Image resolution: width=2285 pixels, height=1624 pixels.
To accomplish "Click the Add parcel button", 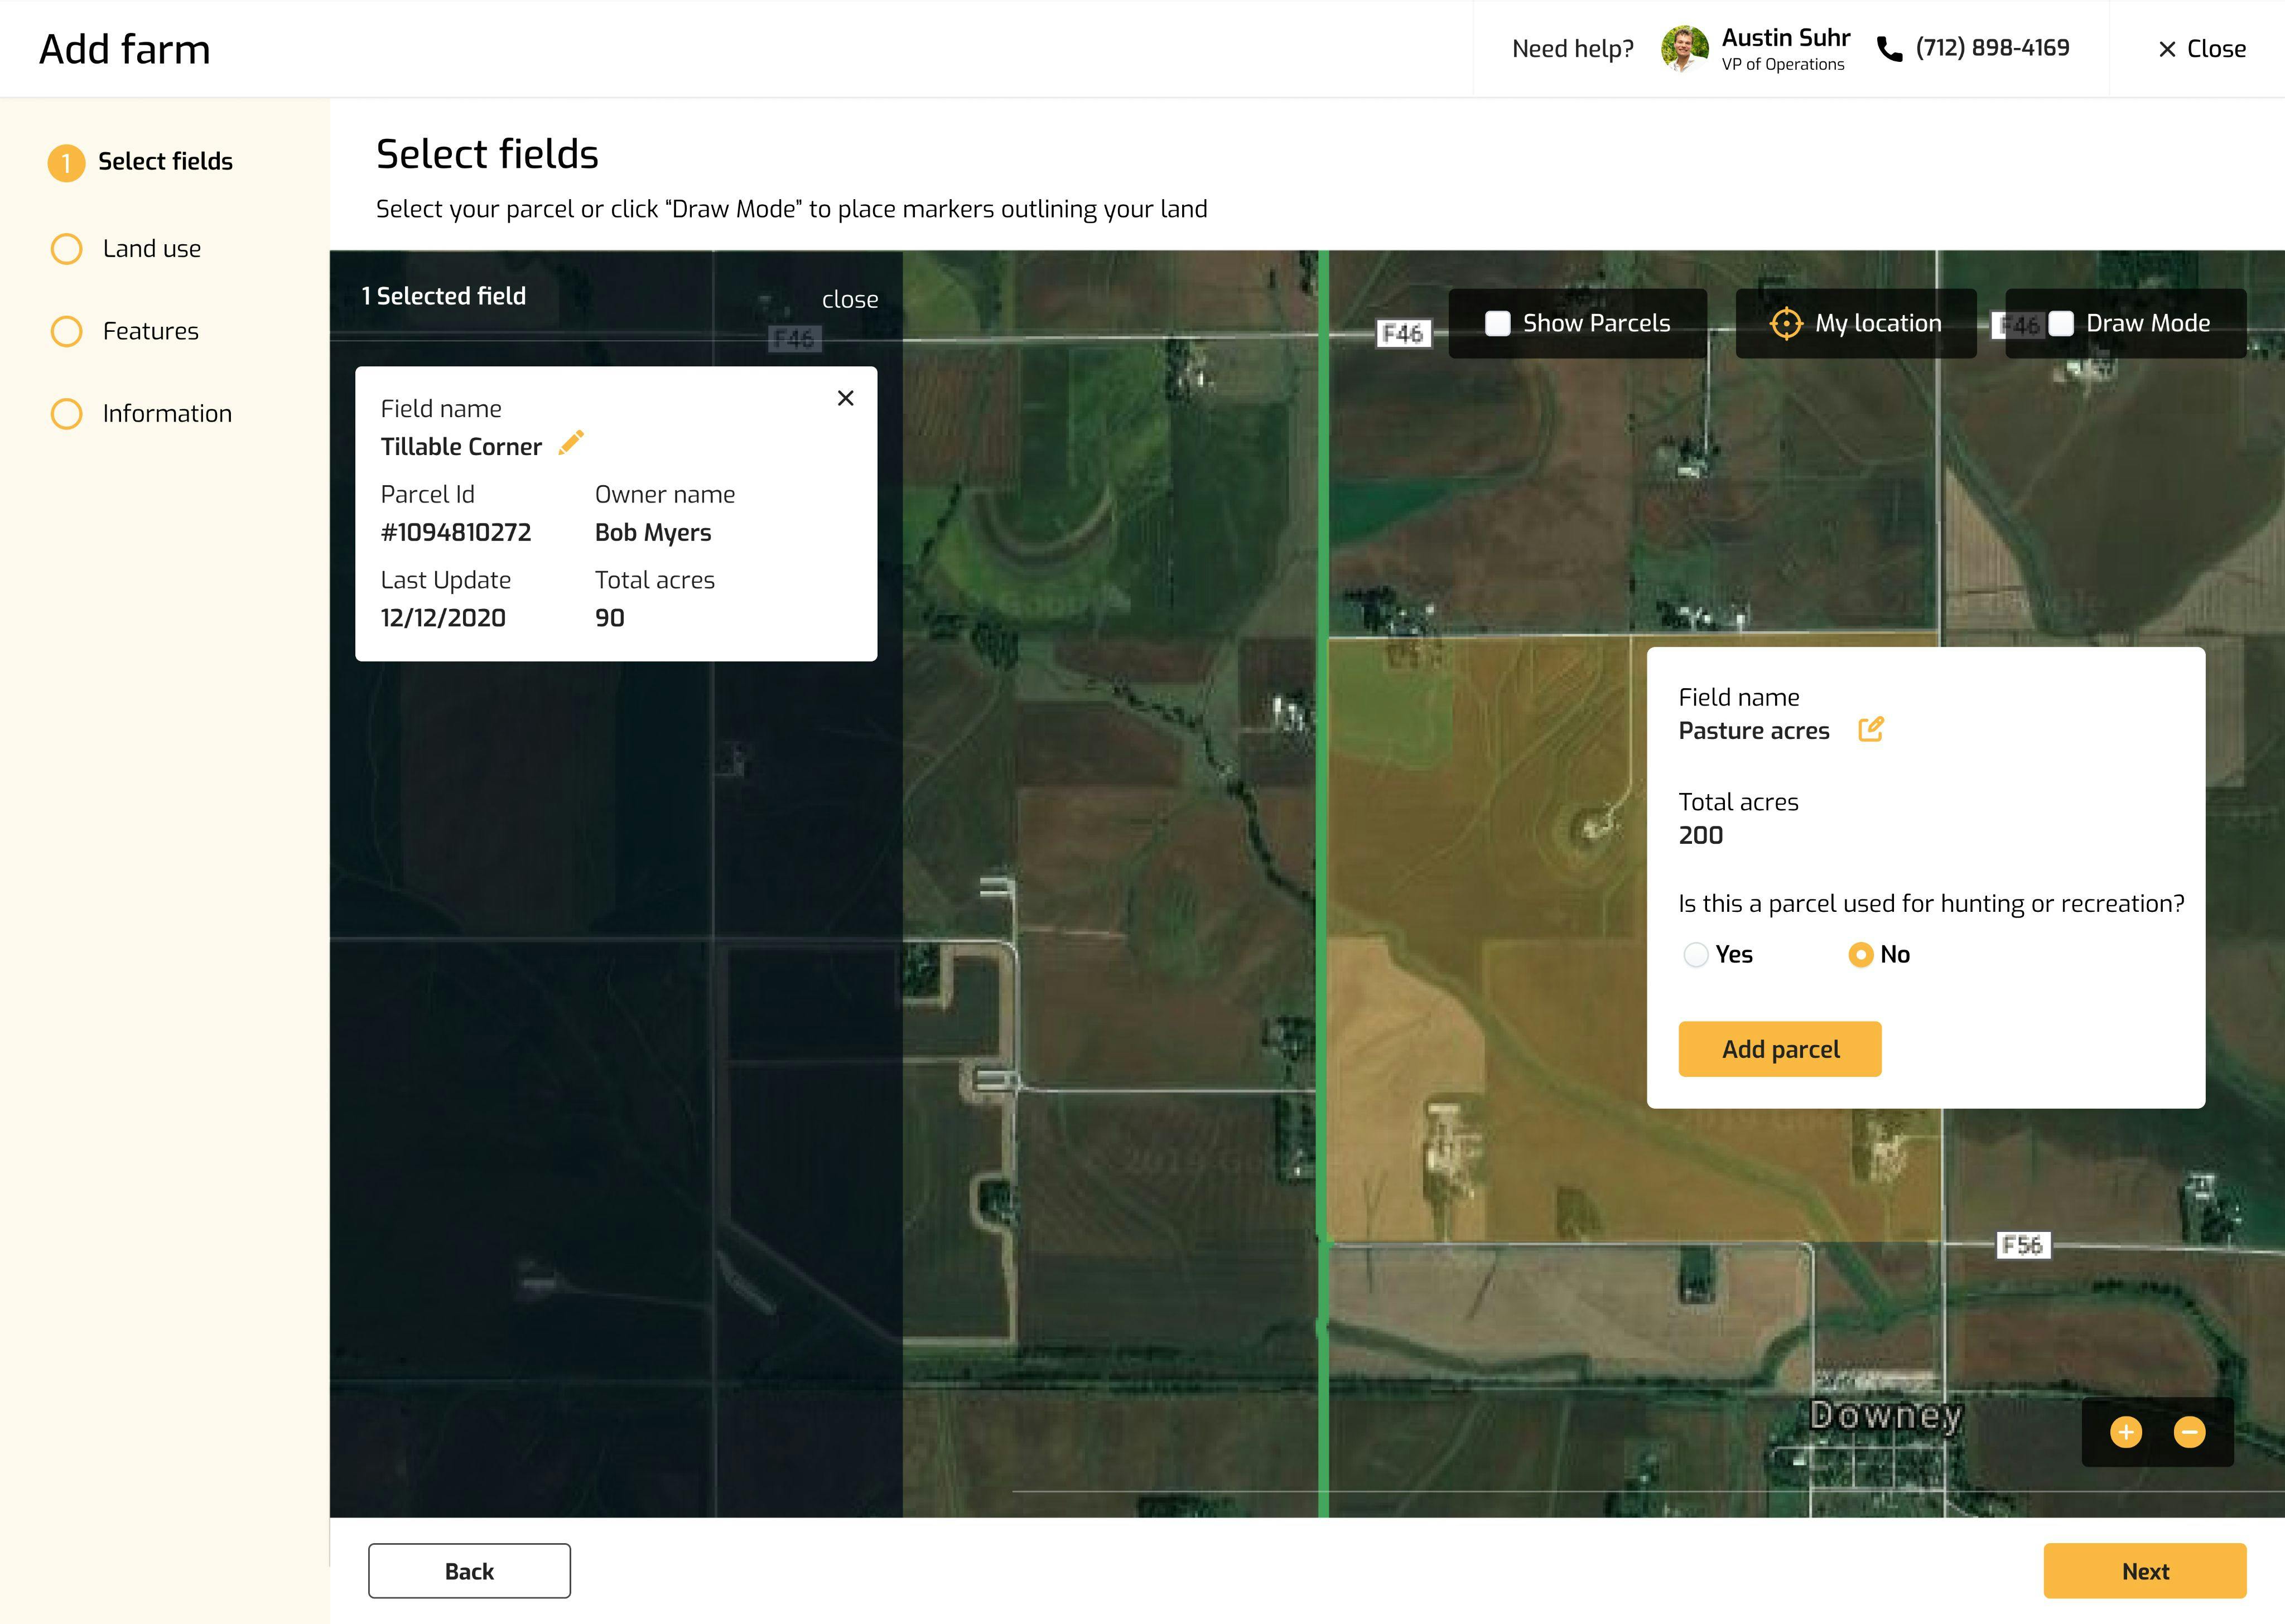I will [1781, 1049].
